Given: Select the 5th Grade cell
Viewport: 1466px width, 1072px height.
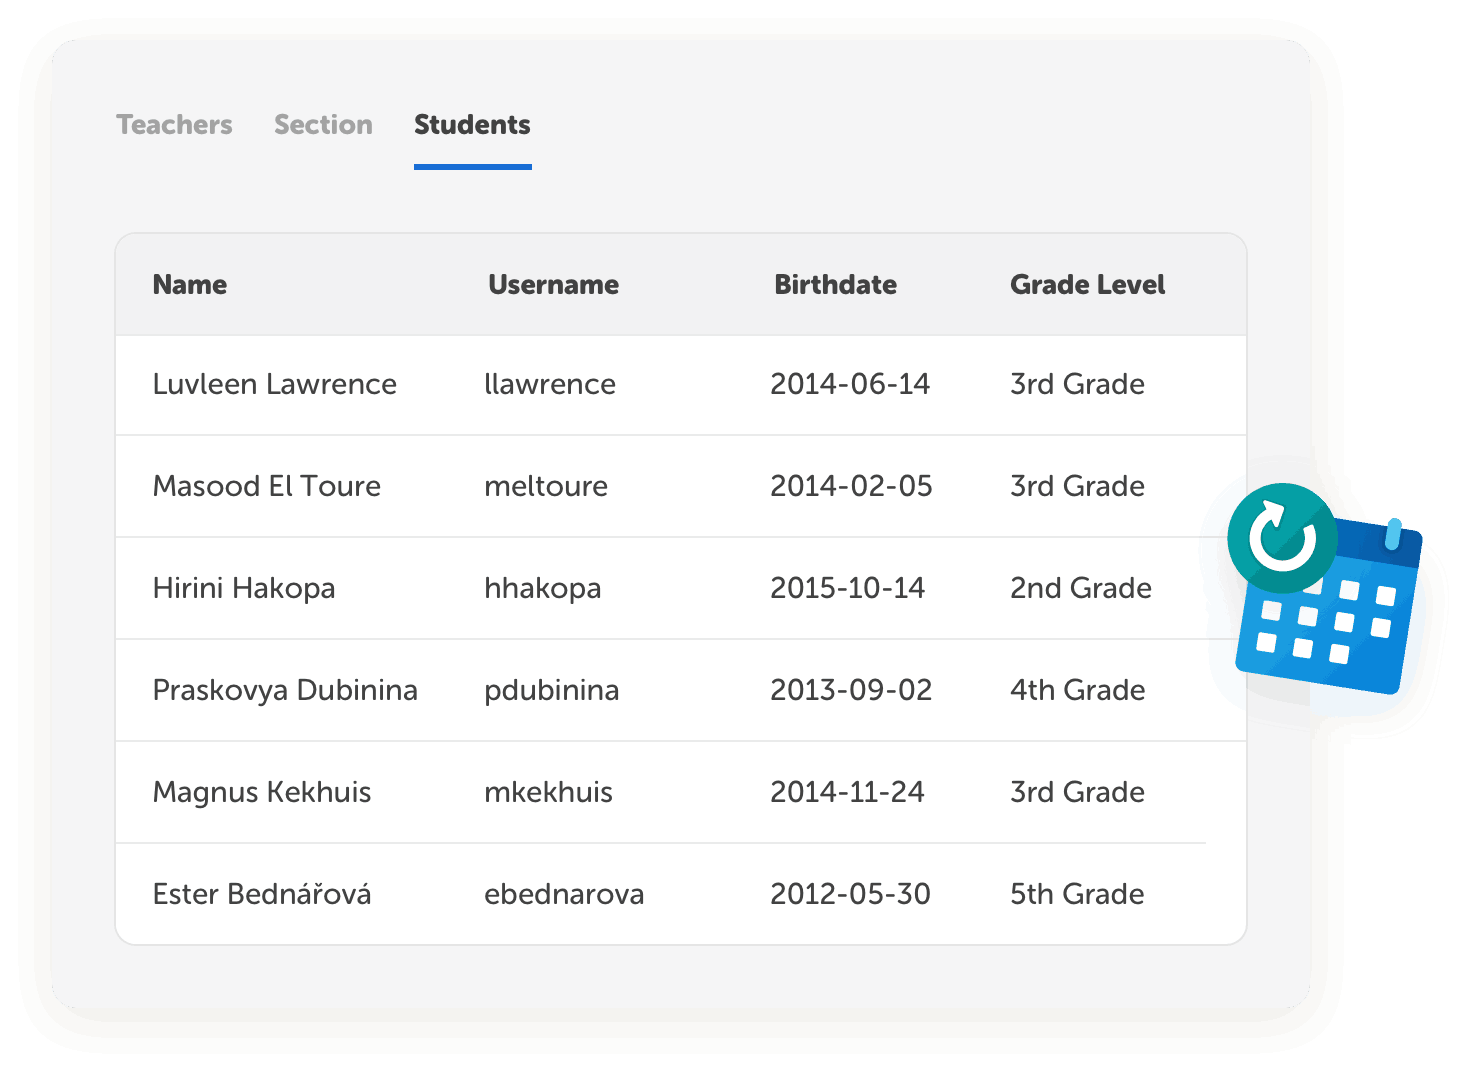Looking at the screenshot, I should click(1077, 895).
